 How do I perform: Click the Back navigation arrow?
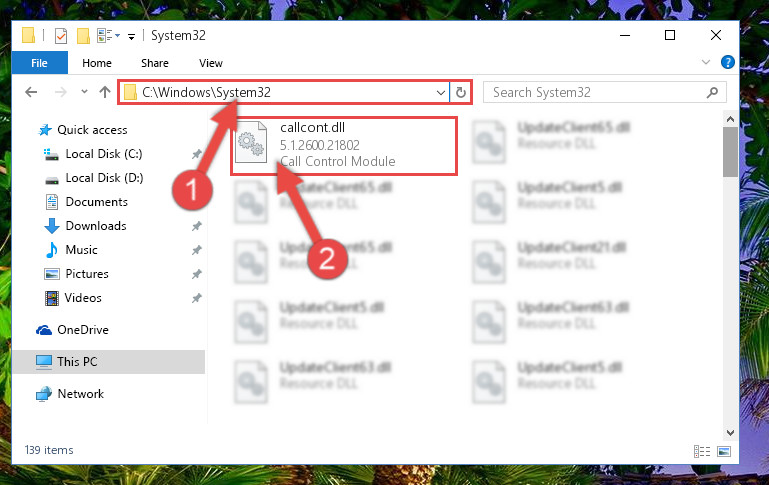tap(31, 92)
